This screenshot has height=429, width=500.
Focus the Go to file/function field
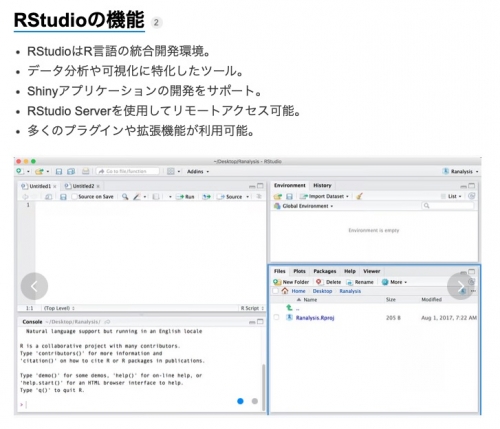pyautogui.click(x=128, y=171)
